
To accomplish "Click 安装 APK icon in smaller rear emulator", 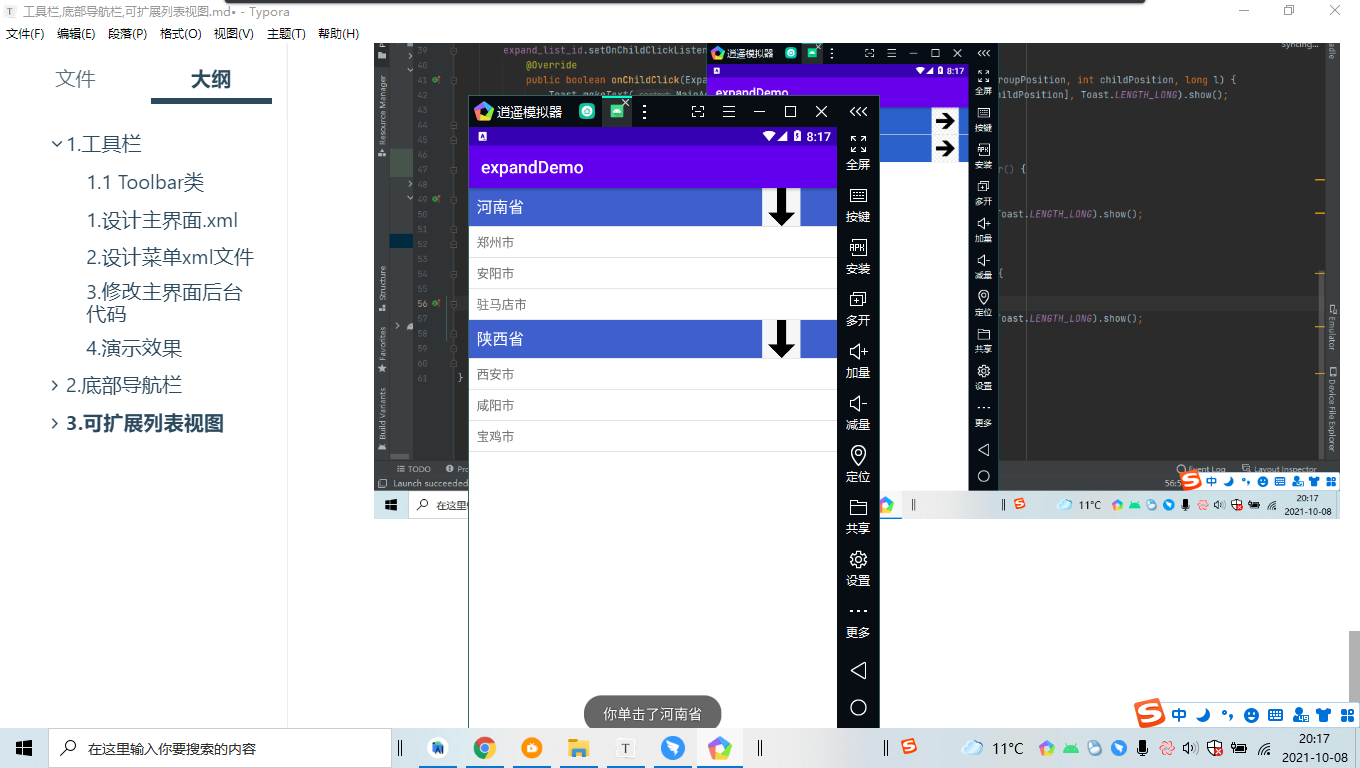I will pyautogui.click(x=983, y=148).
